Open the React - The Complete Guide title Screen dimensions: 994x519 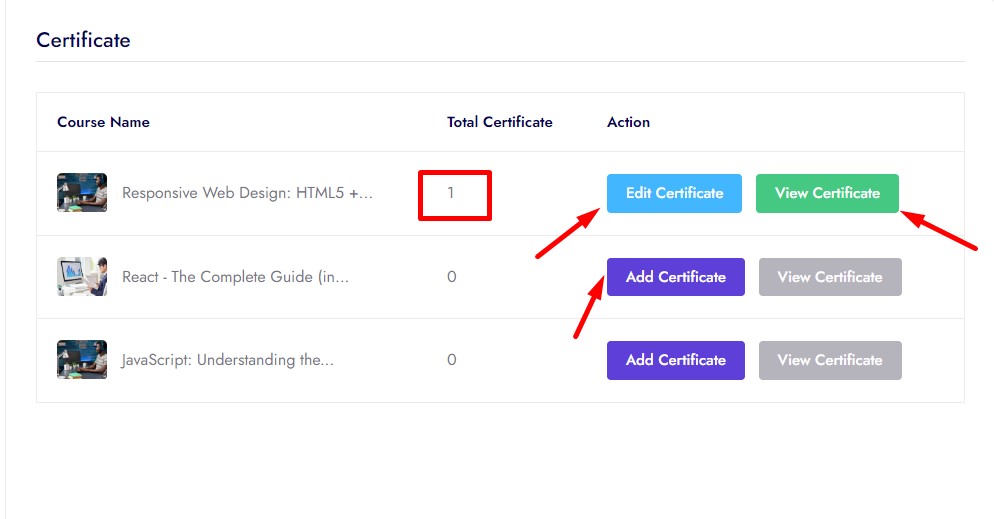pos(235,277)
